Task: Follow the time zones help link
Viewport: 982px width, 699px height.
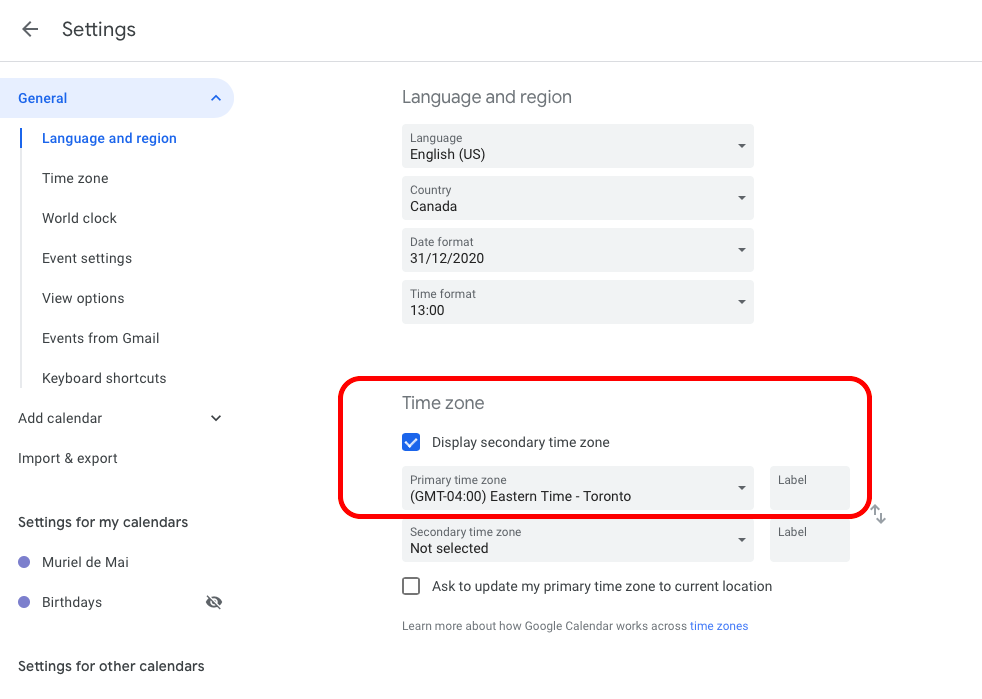Action: 719,626
